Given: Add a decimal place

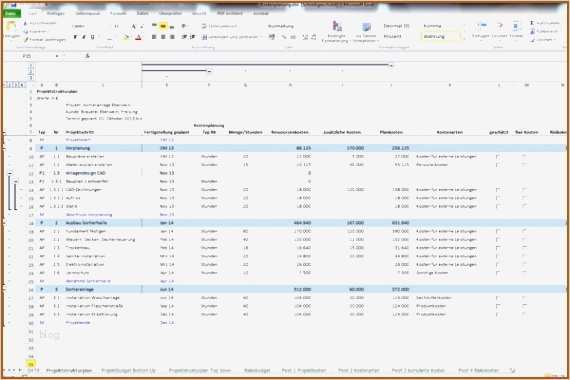Looking at the screenshot, I should tap(305, 37).
